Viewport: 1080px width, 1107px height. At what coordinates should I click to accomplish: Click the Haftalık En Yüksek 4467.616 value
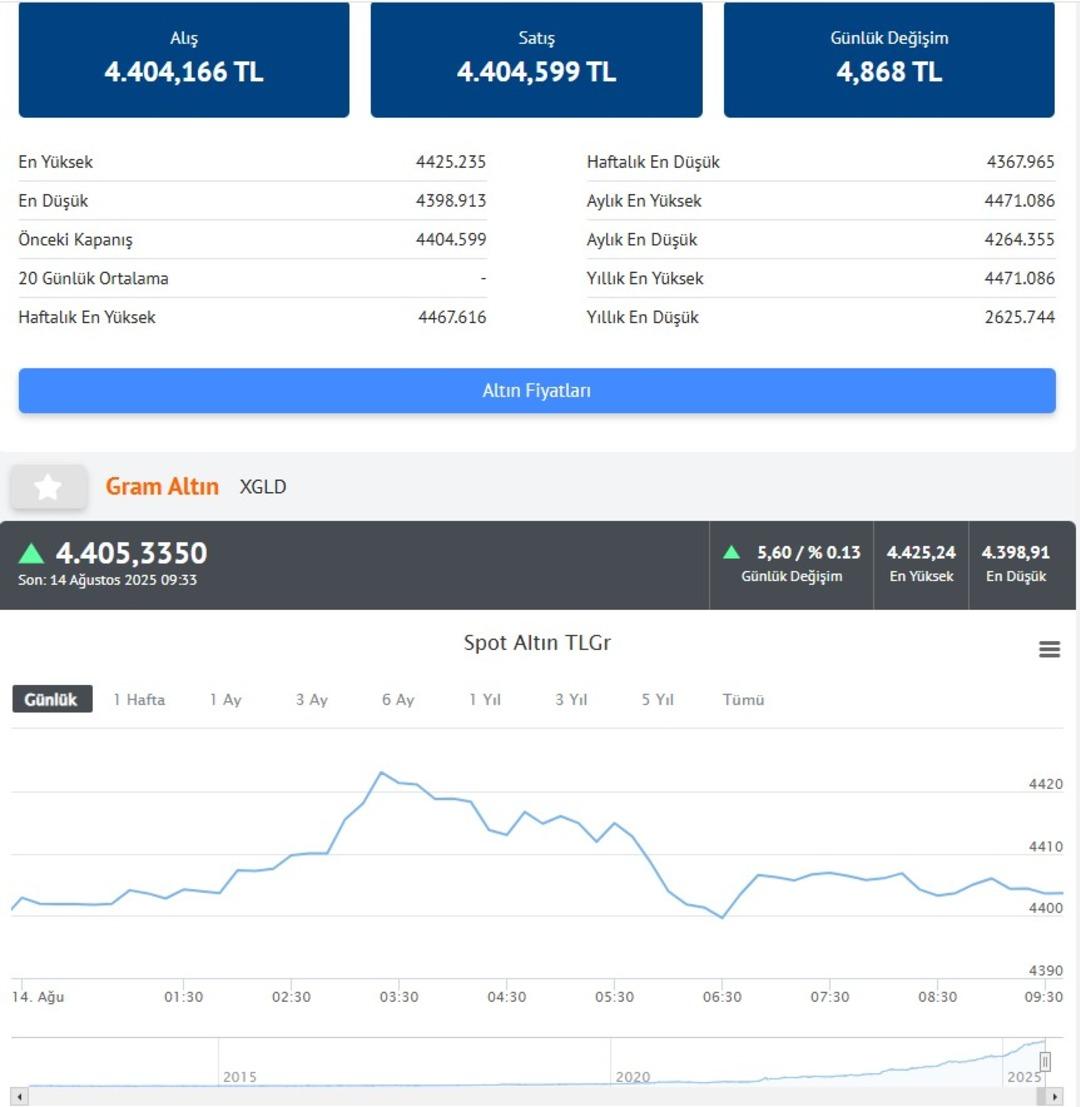coord(452,317)
